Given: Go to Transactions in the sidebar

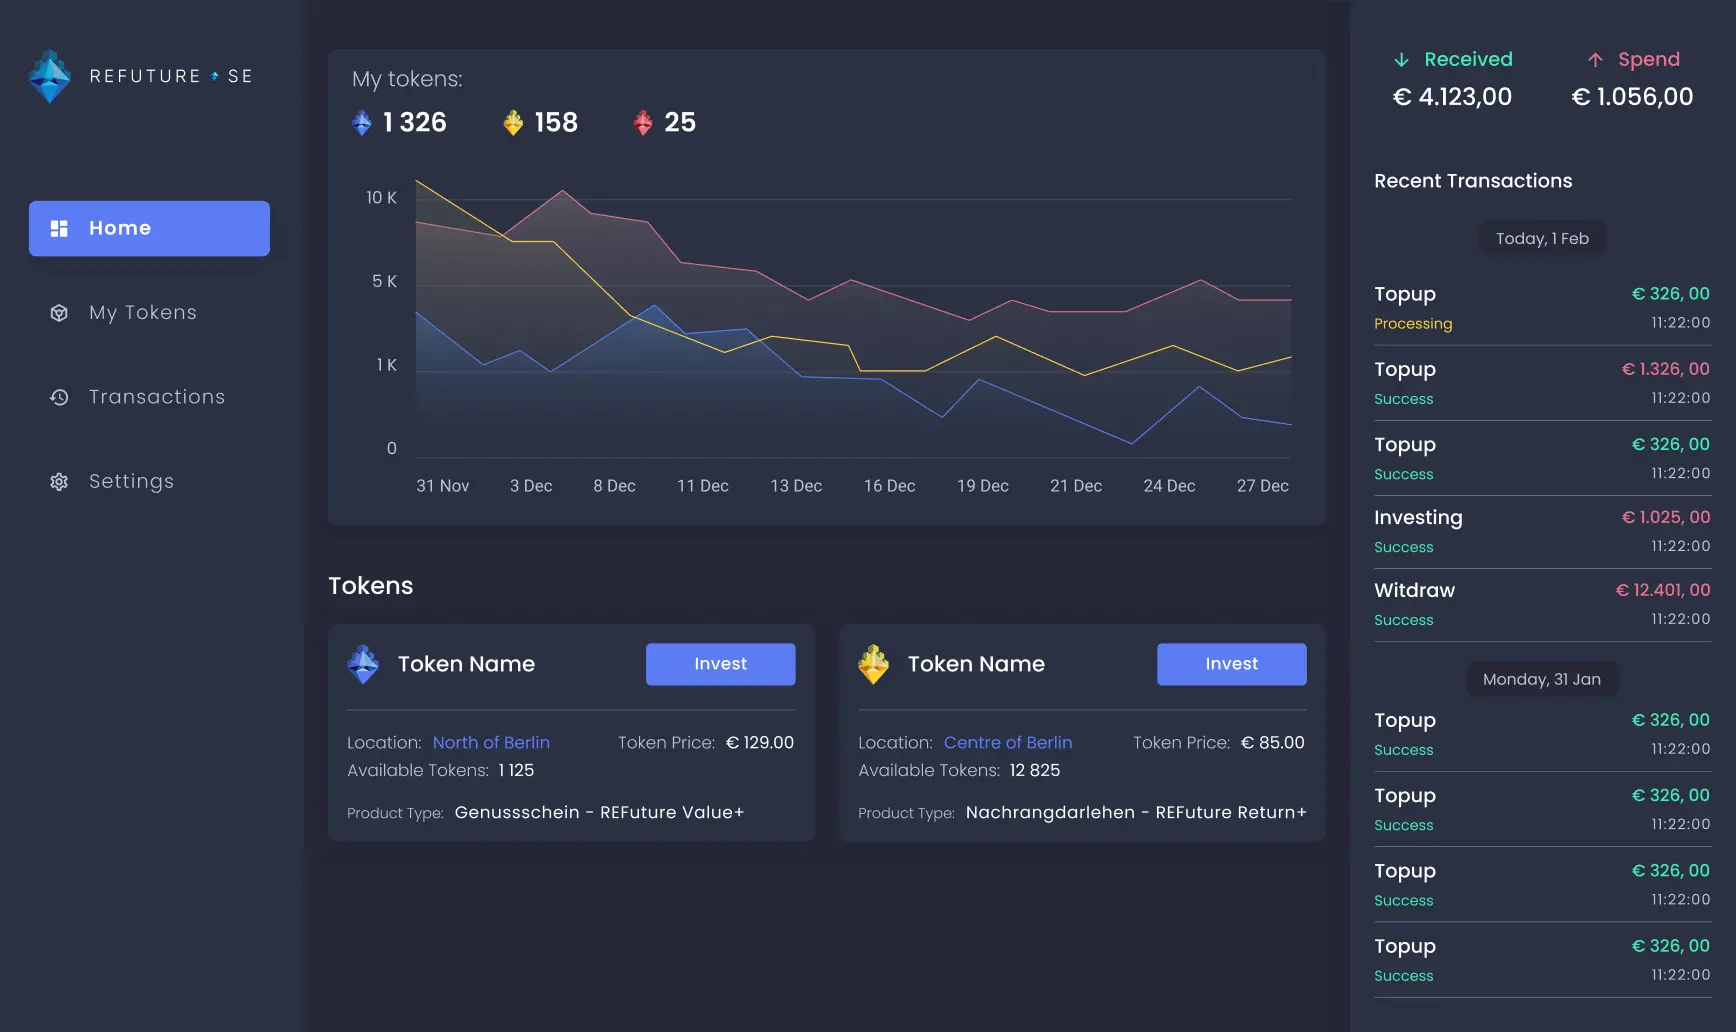Looking at the screenshot, I should coord(156,397).
